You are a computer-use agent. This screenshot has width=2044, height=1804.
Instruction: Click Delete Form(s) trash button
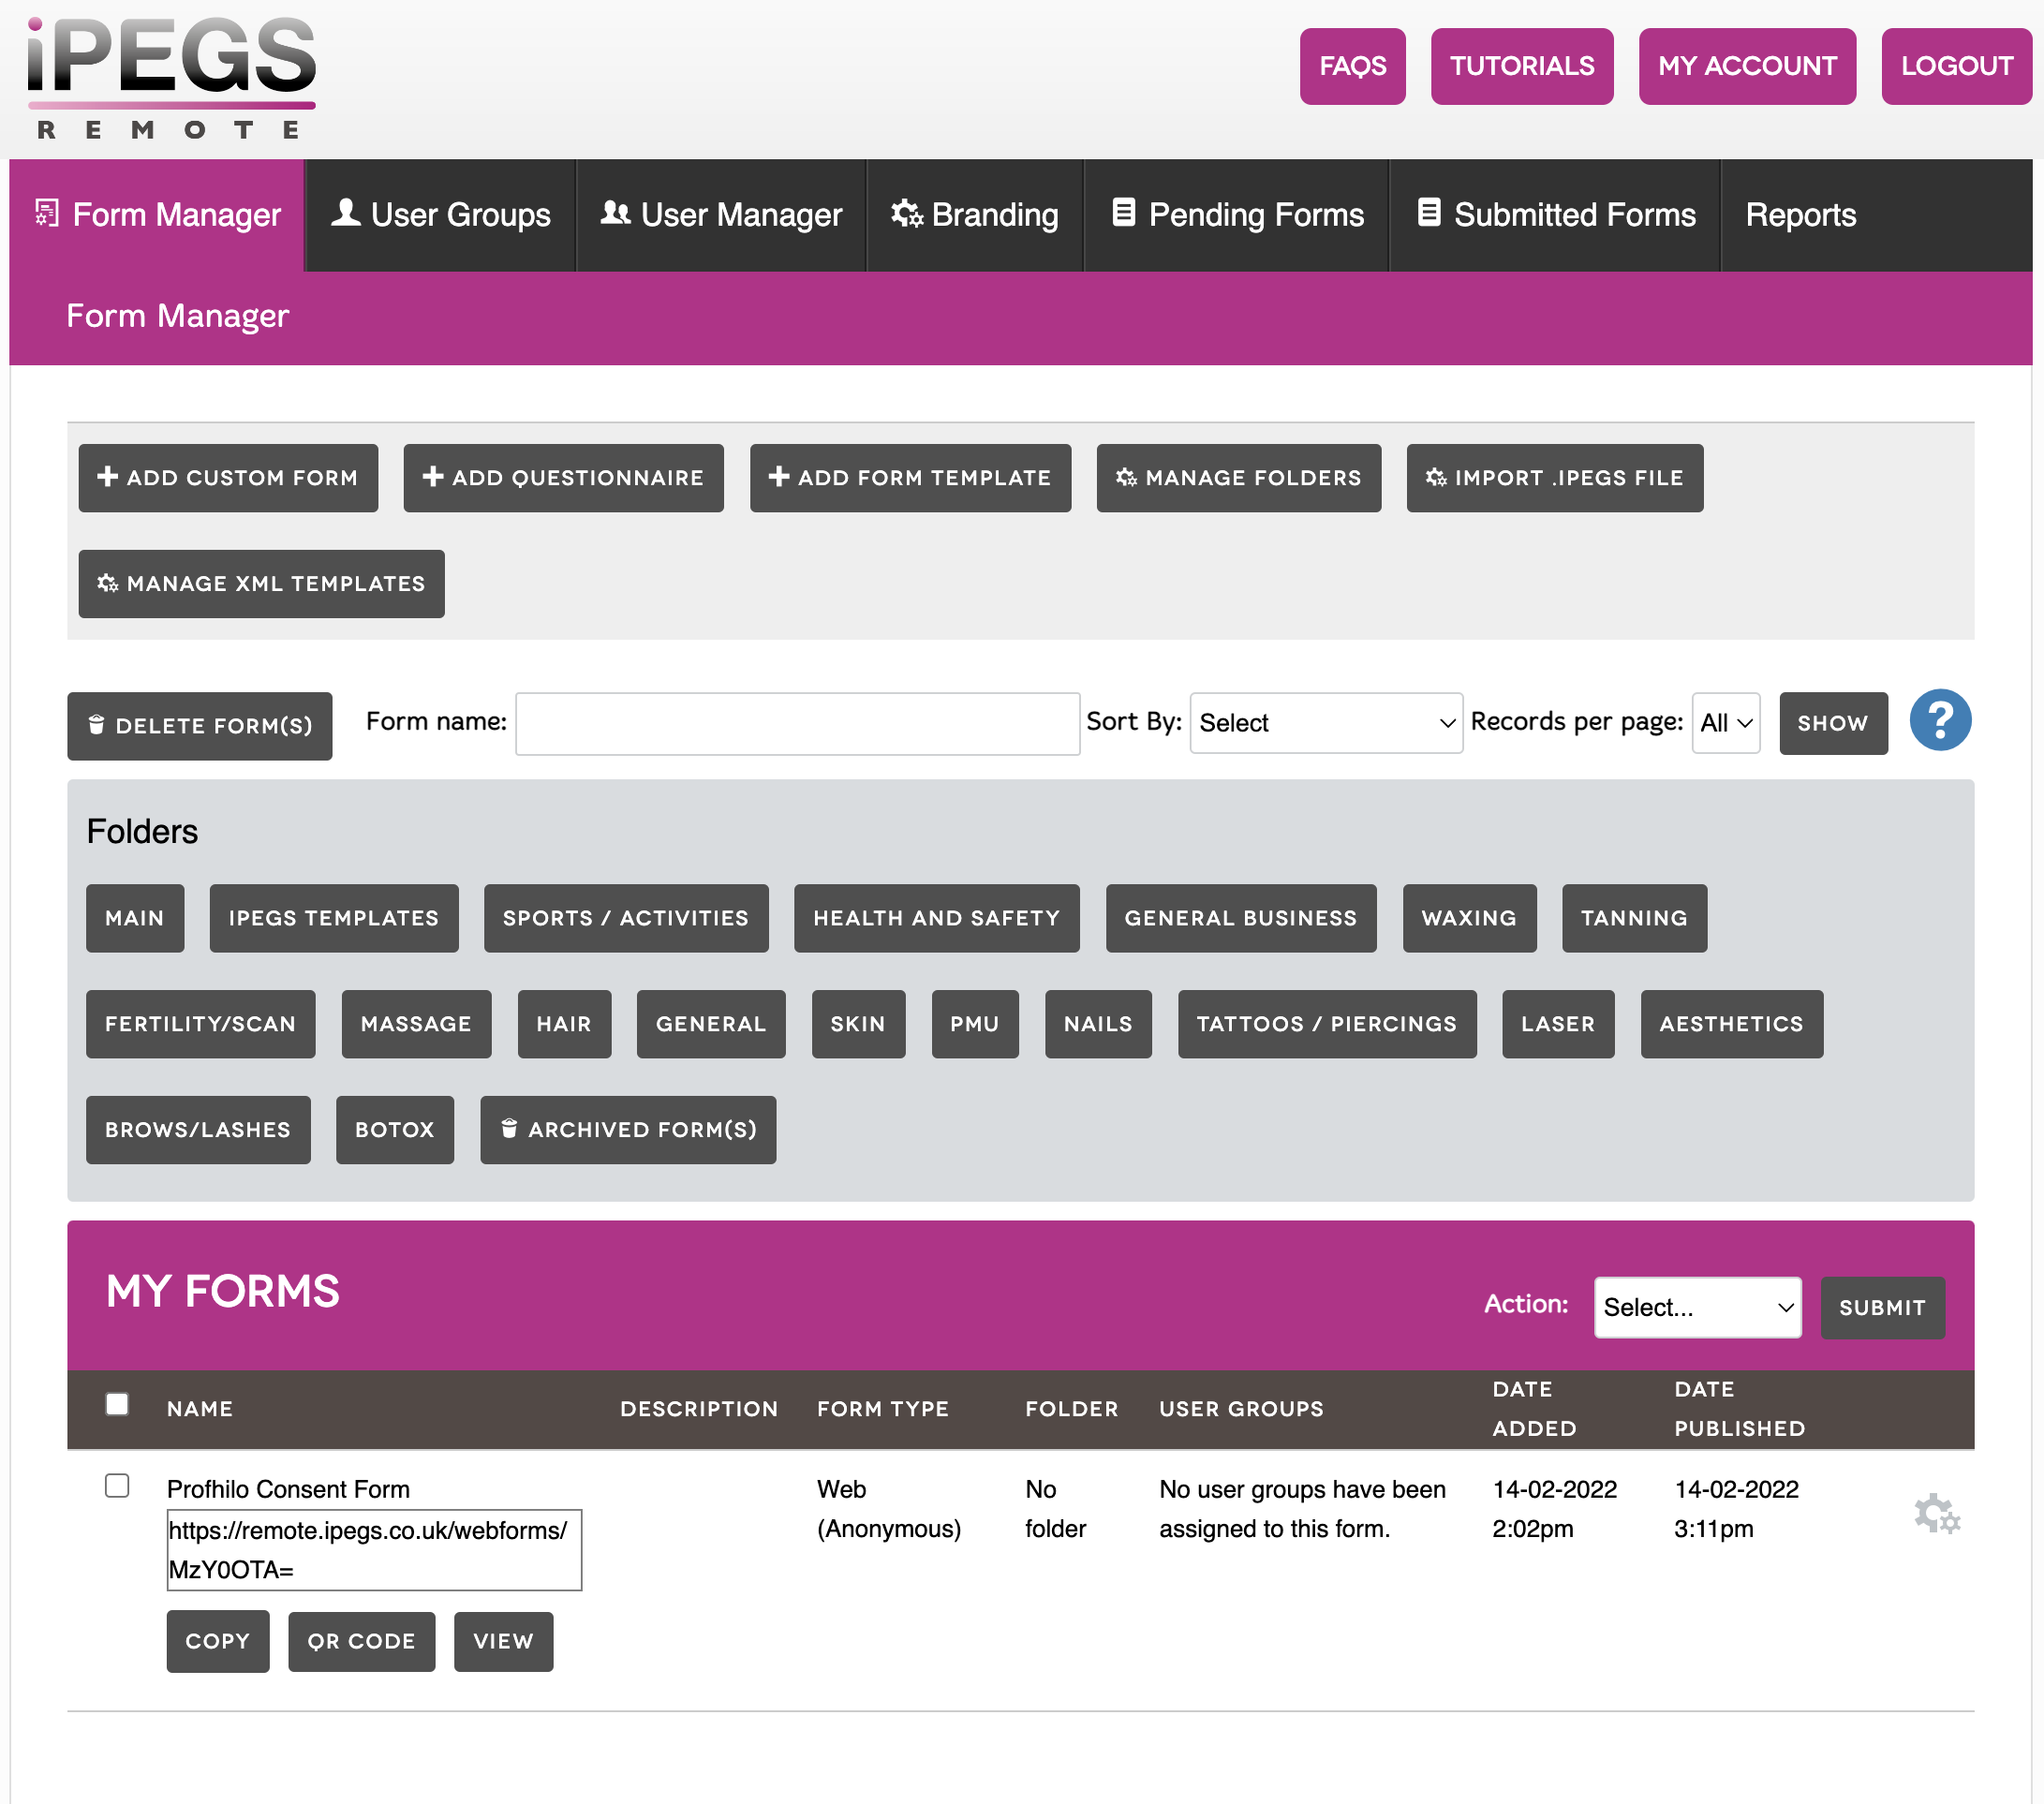click(199, 725)
